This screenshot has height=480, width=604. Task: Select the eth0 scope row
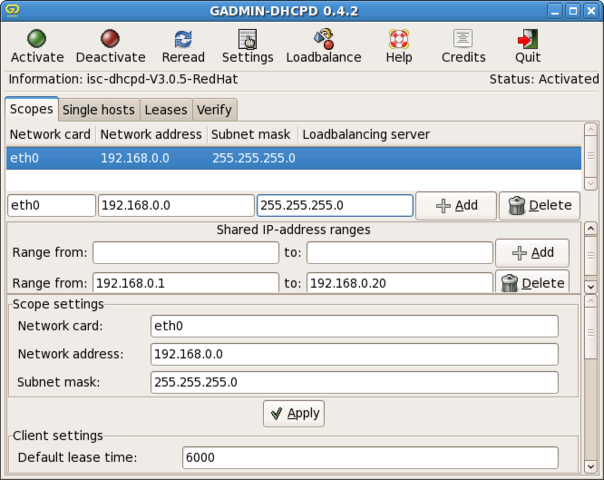click(x=294, y=158)
